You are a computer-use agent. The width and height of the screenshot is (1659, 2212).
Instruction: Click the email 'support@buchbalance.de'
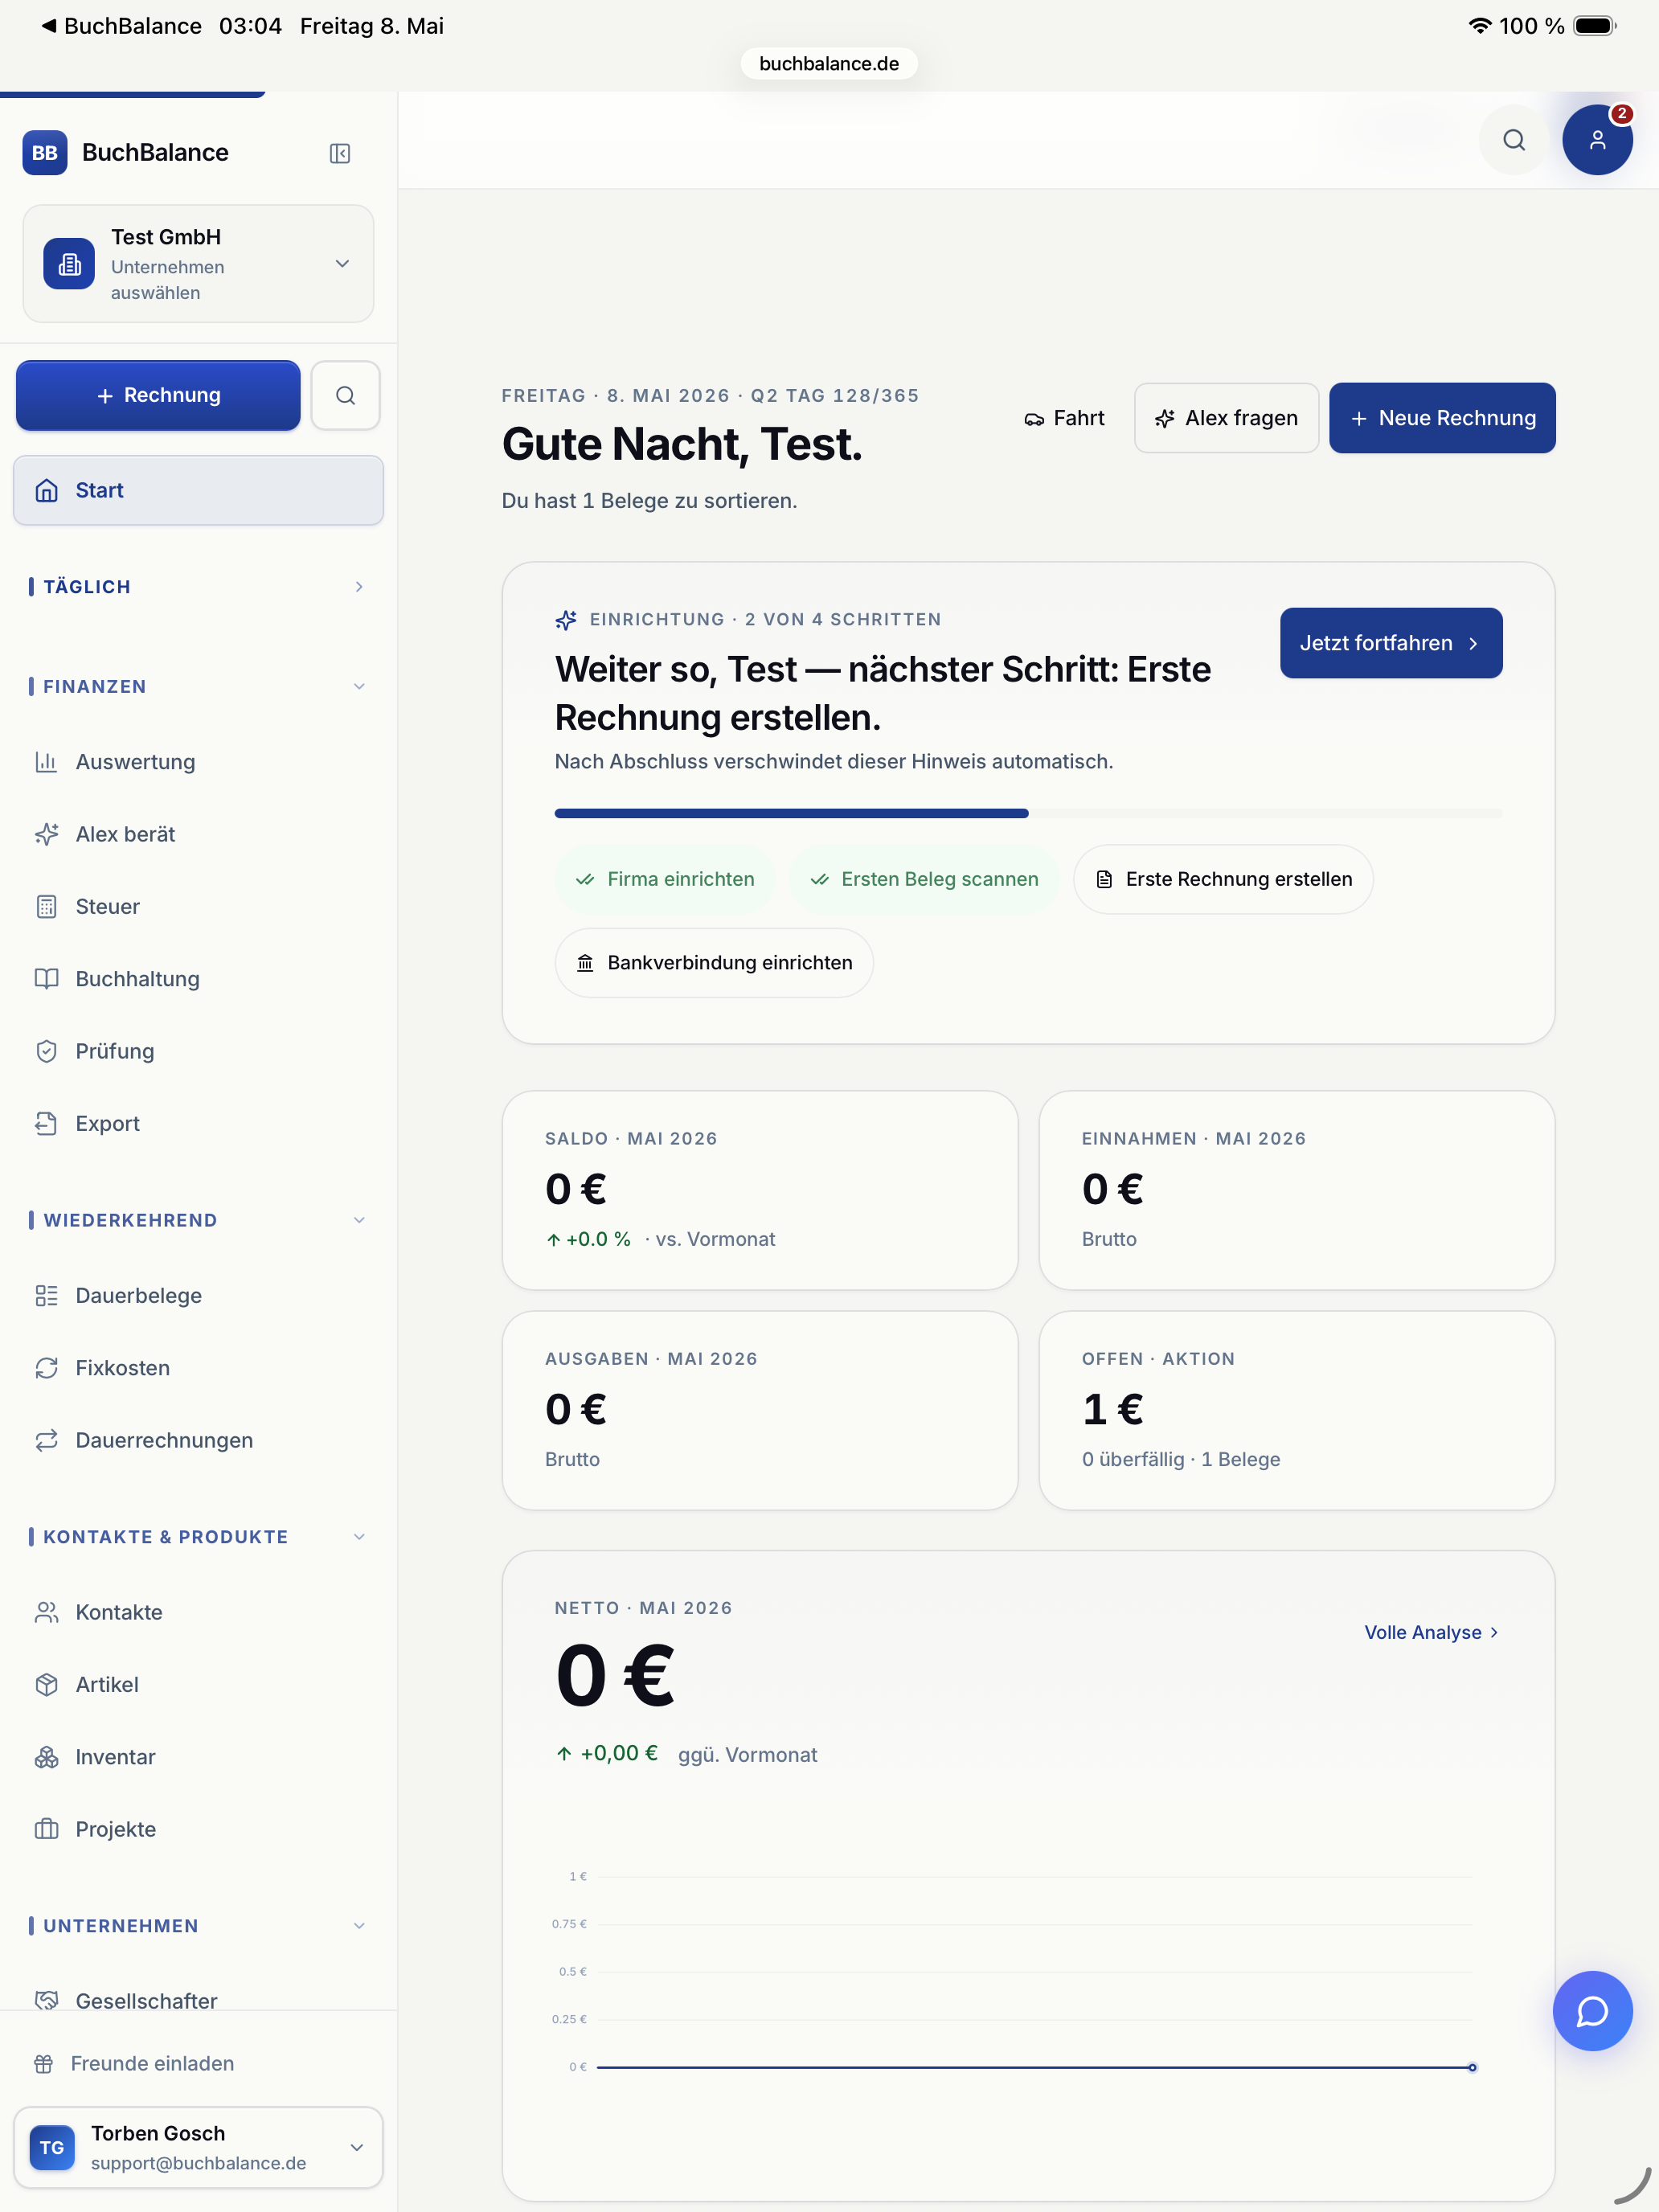click(x=198, y=2164)
